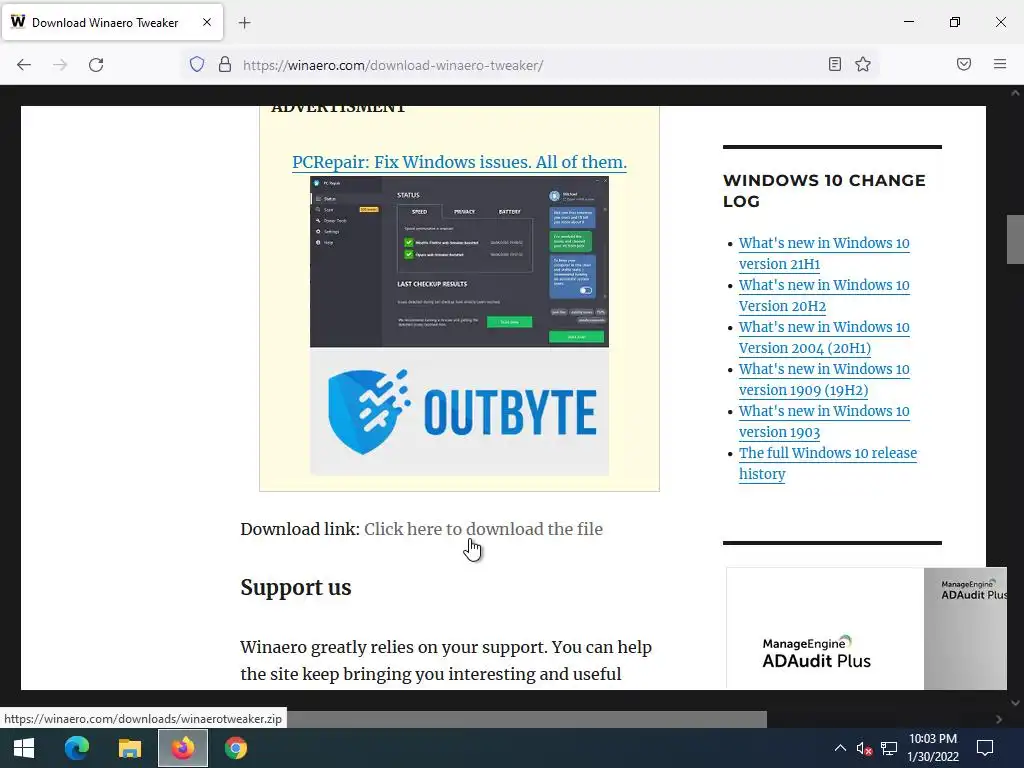Launch Google Chrome from taskbar
The height and width of the screenshot is (768, 1024).
(236, 748)
